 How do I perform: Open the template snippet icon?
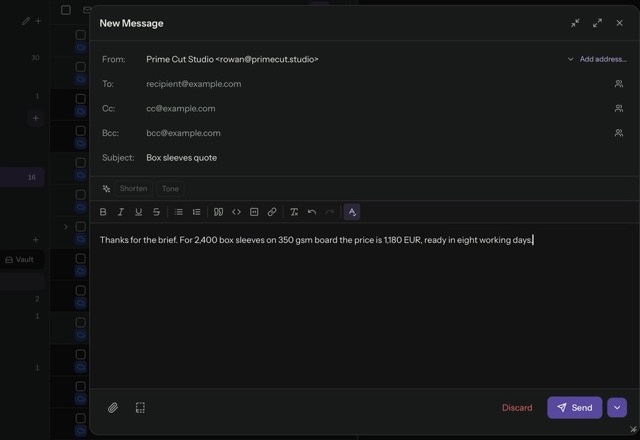coord(140,407)
